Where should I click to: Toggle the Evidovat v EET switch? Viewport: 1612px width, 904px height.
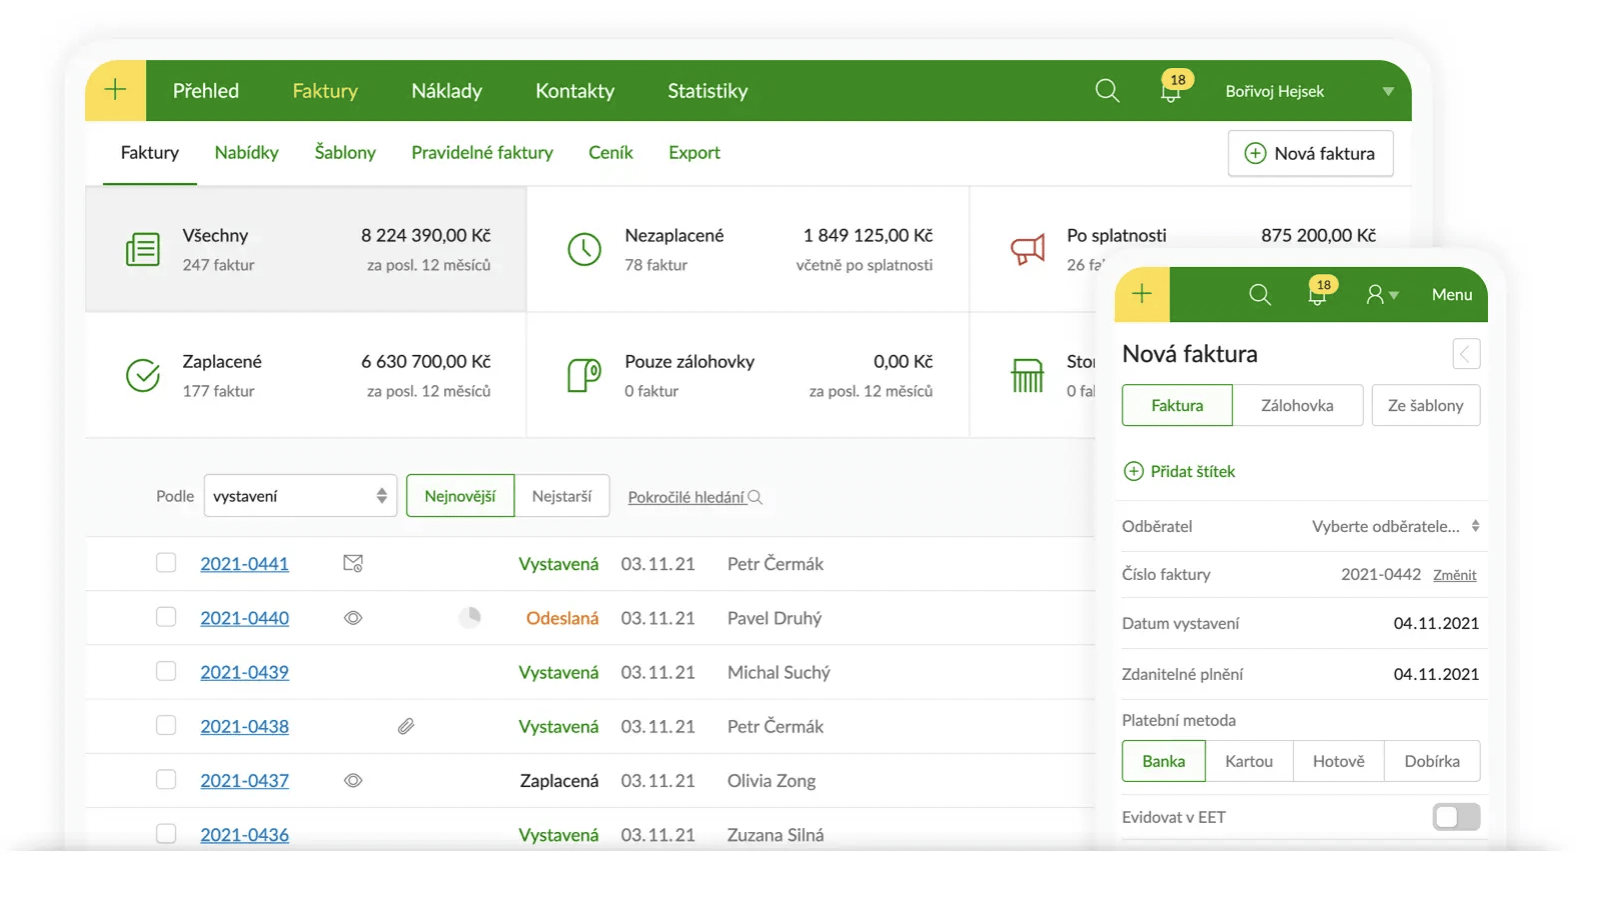click(1456, 817)
